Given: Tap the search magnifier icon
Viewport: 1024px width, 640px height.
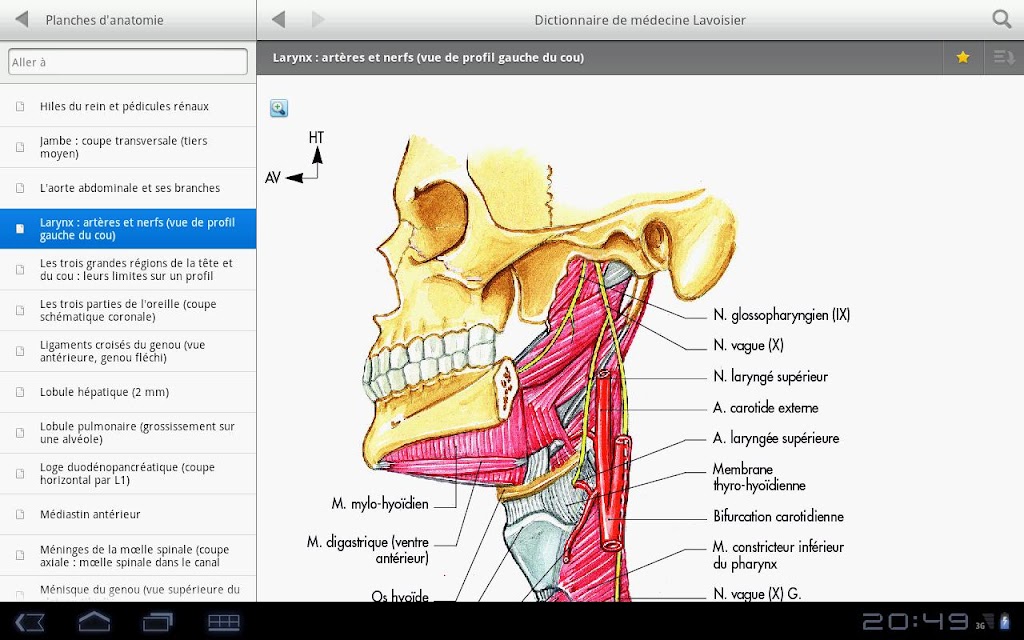Looking at the screenshot, I should coord(1001,19).
